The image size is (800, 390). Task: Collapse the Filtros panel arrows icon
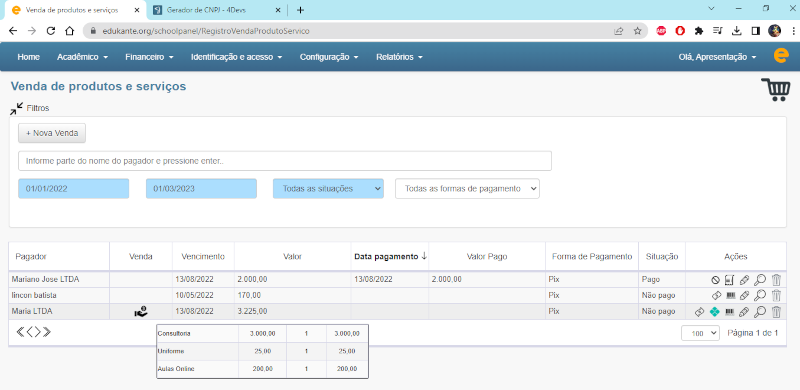point(17,108)
